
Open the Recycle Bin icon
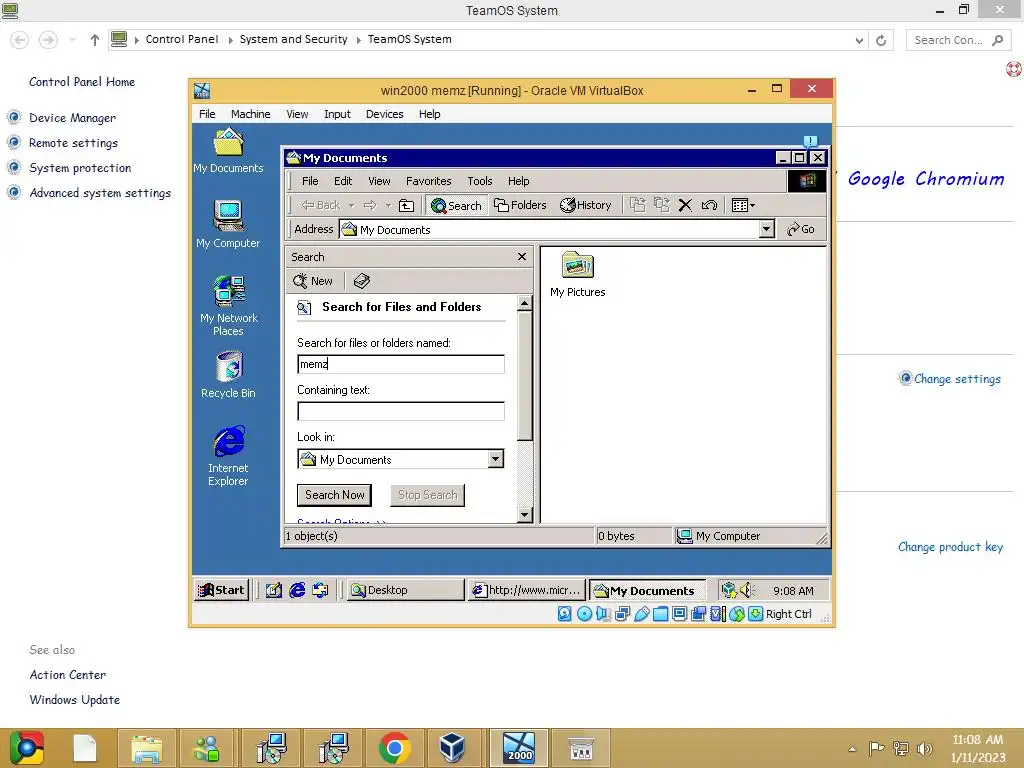[228, 375]
